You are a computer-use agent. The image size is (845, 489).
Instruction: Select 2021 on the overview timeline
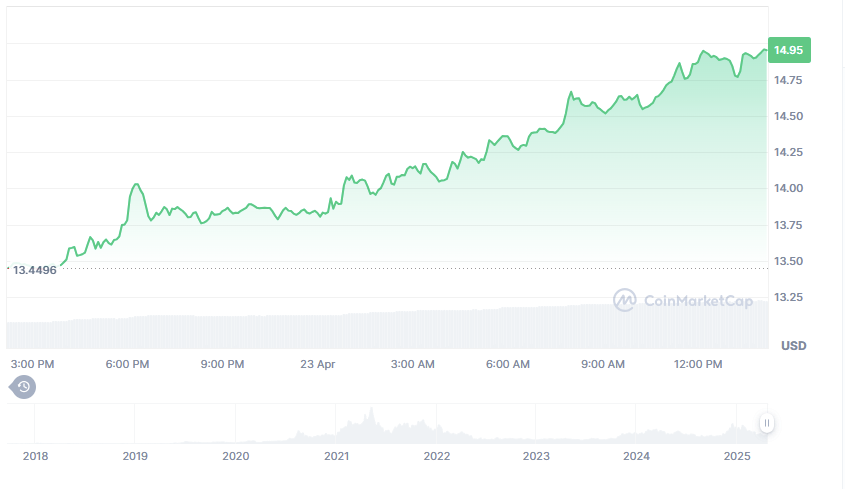[336, 457]
